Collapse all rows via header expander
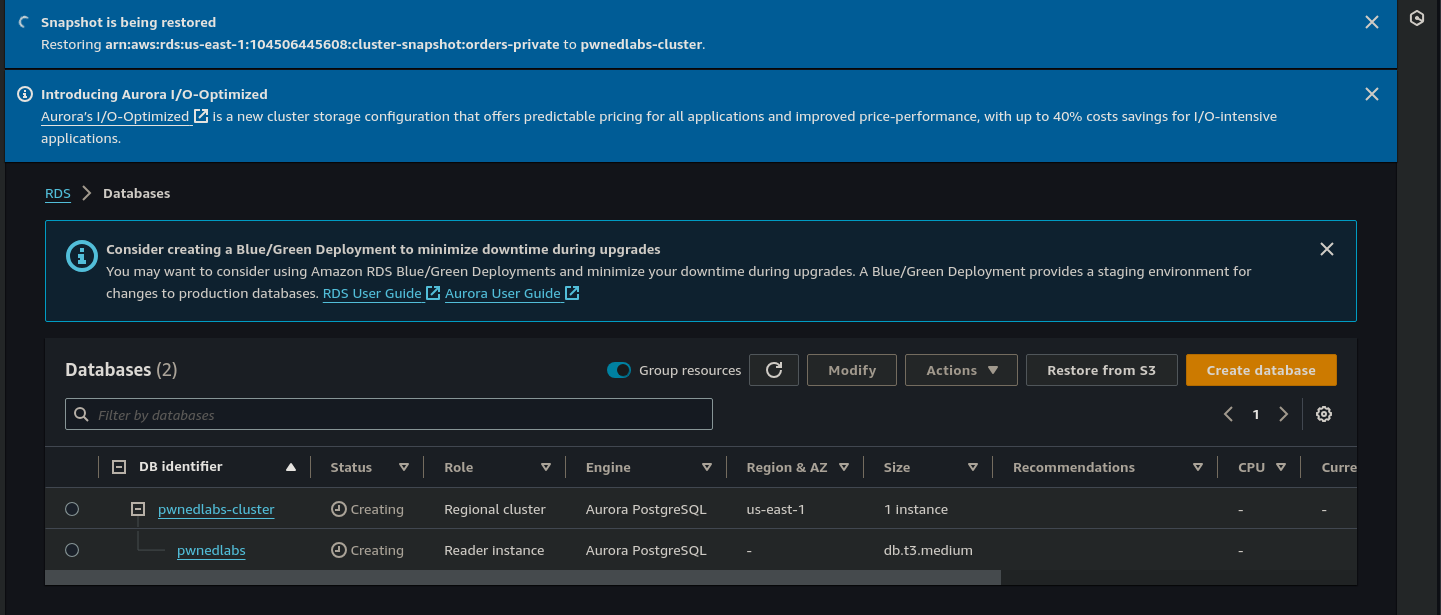The width and height of the screenshot is (1441, 615). [119, 467]
